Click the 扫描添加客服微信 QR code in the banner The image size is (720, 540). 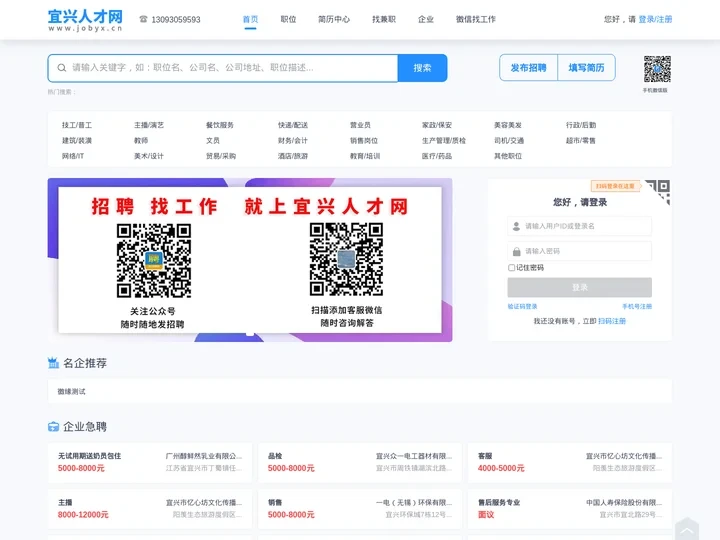(346, 259)
